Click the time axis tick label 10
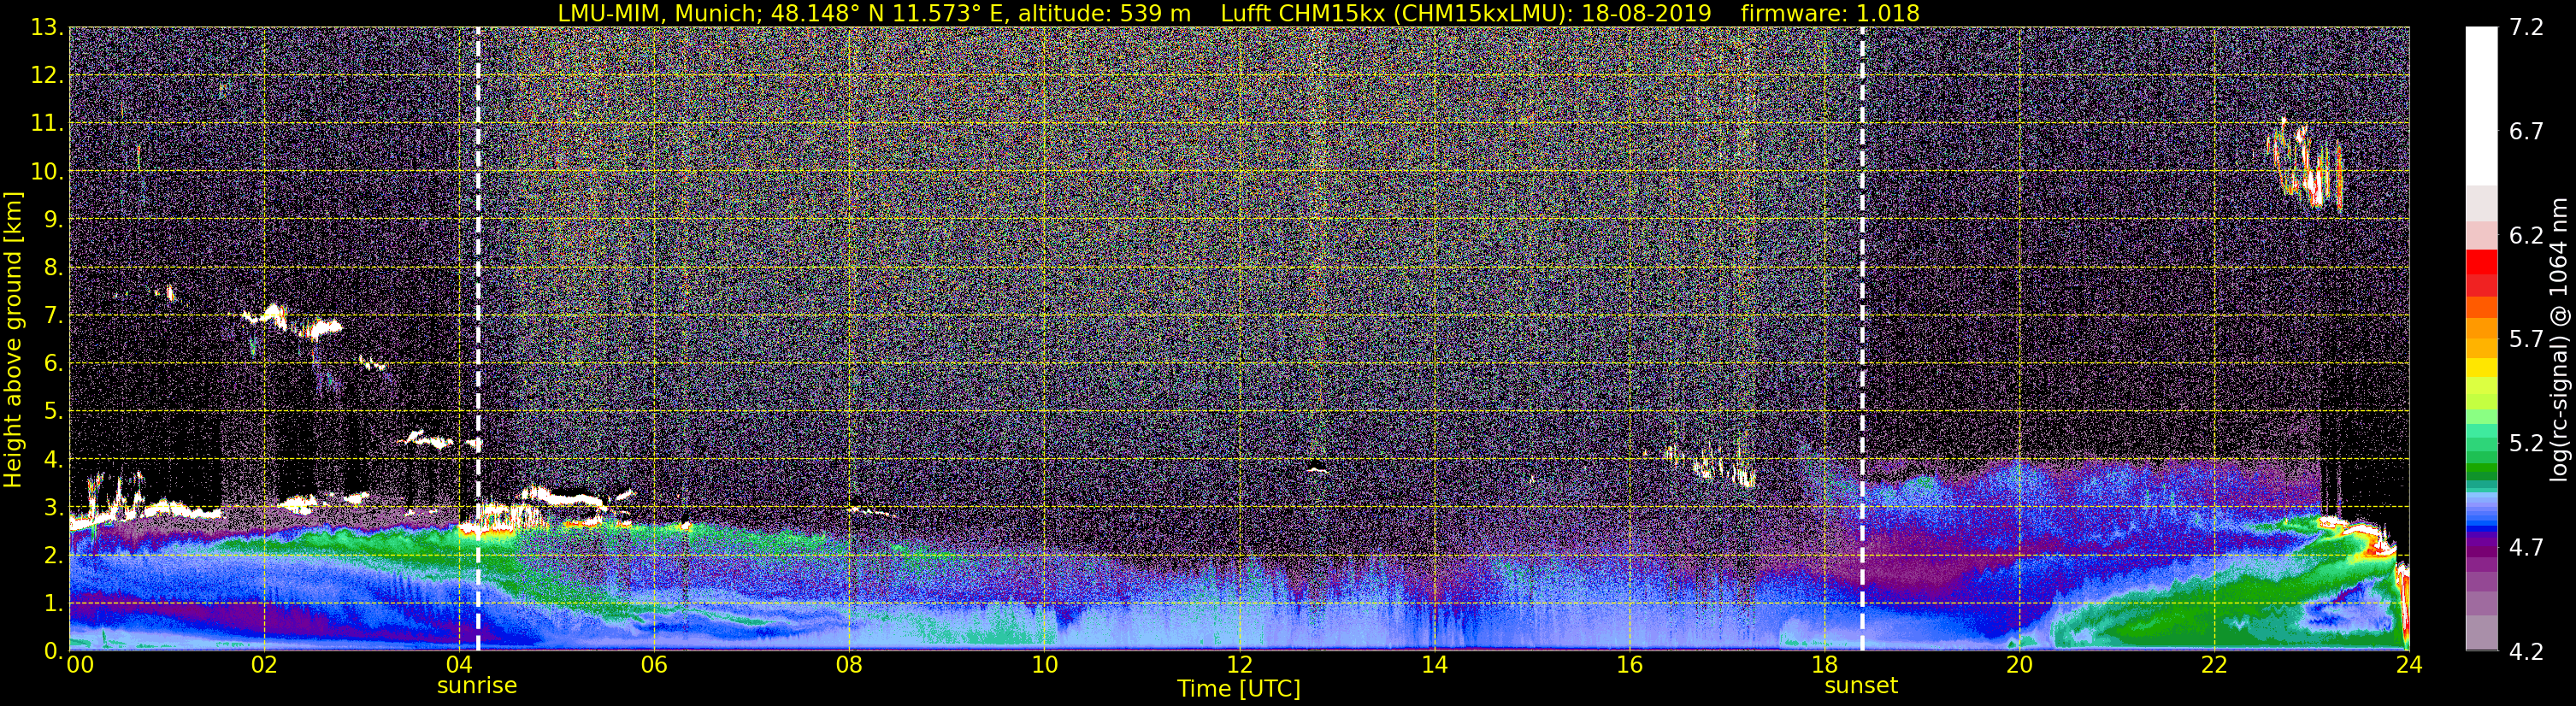This screenshot has height=706, width=2576. tap(1044, 665)
